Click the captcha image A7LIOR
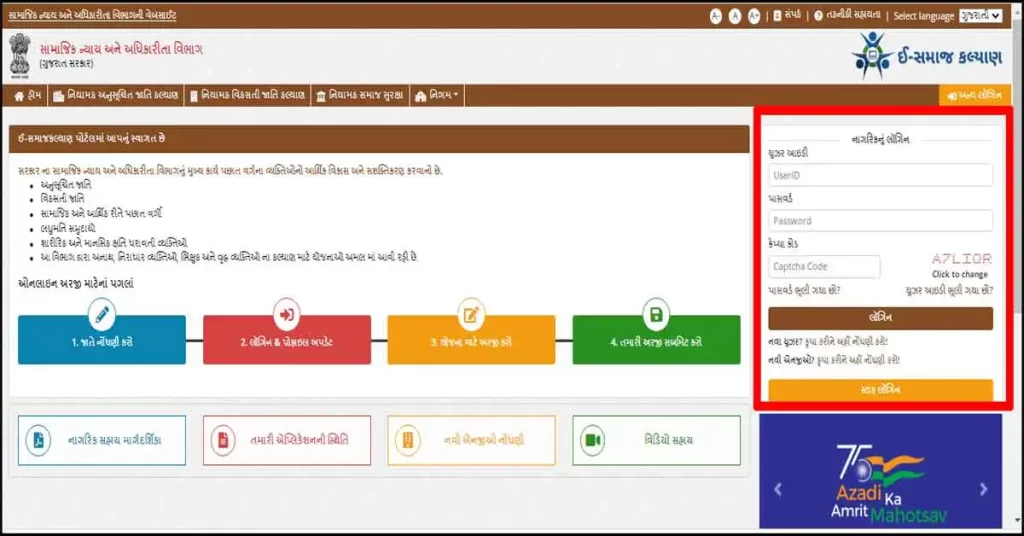 click(961, 259)
